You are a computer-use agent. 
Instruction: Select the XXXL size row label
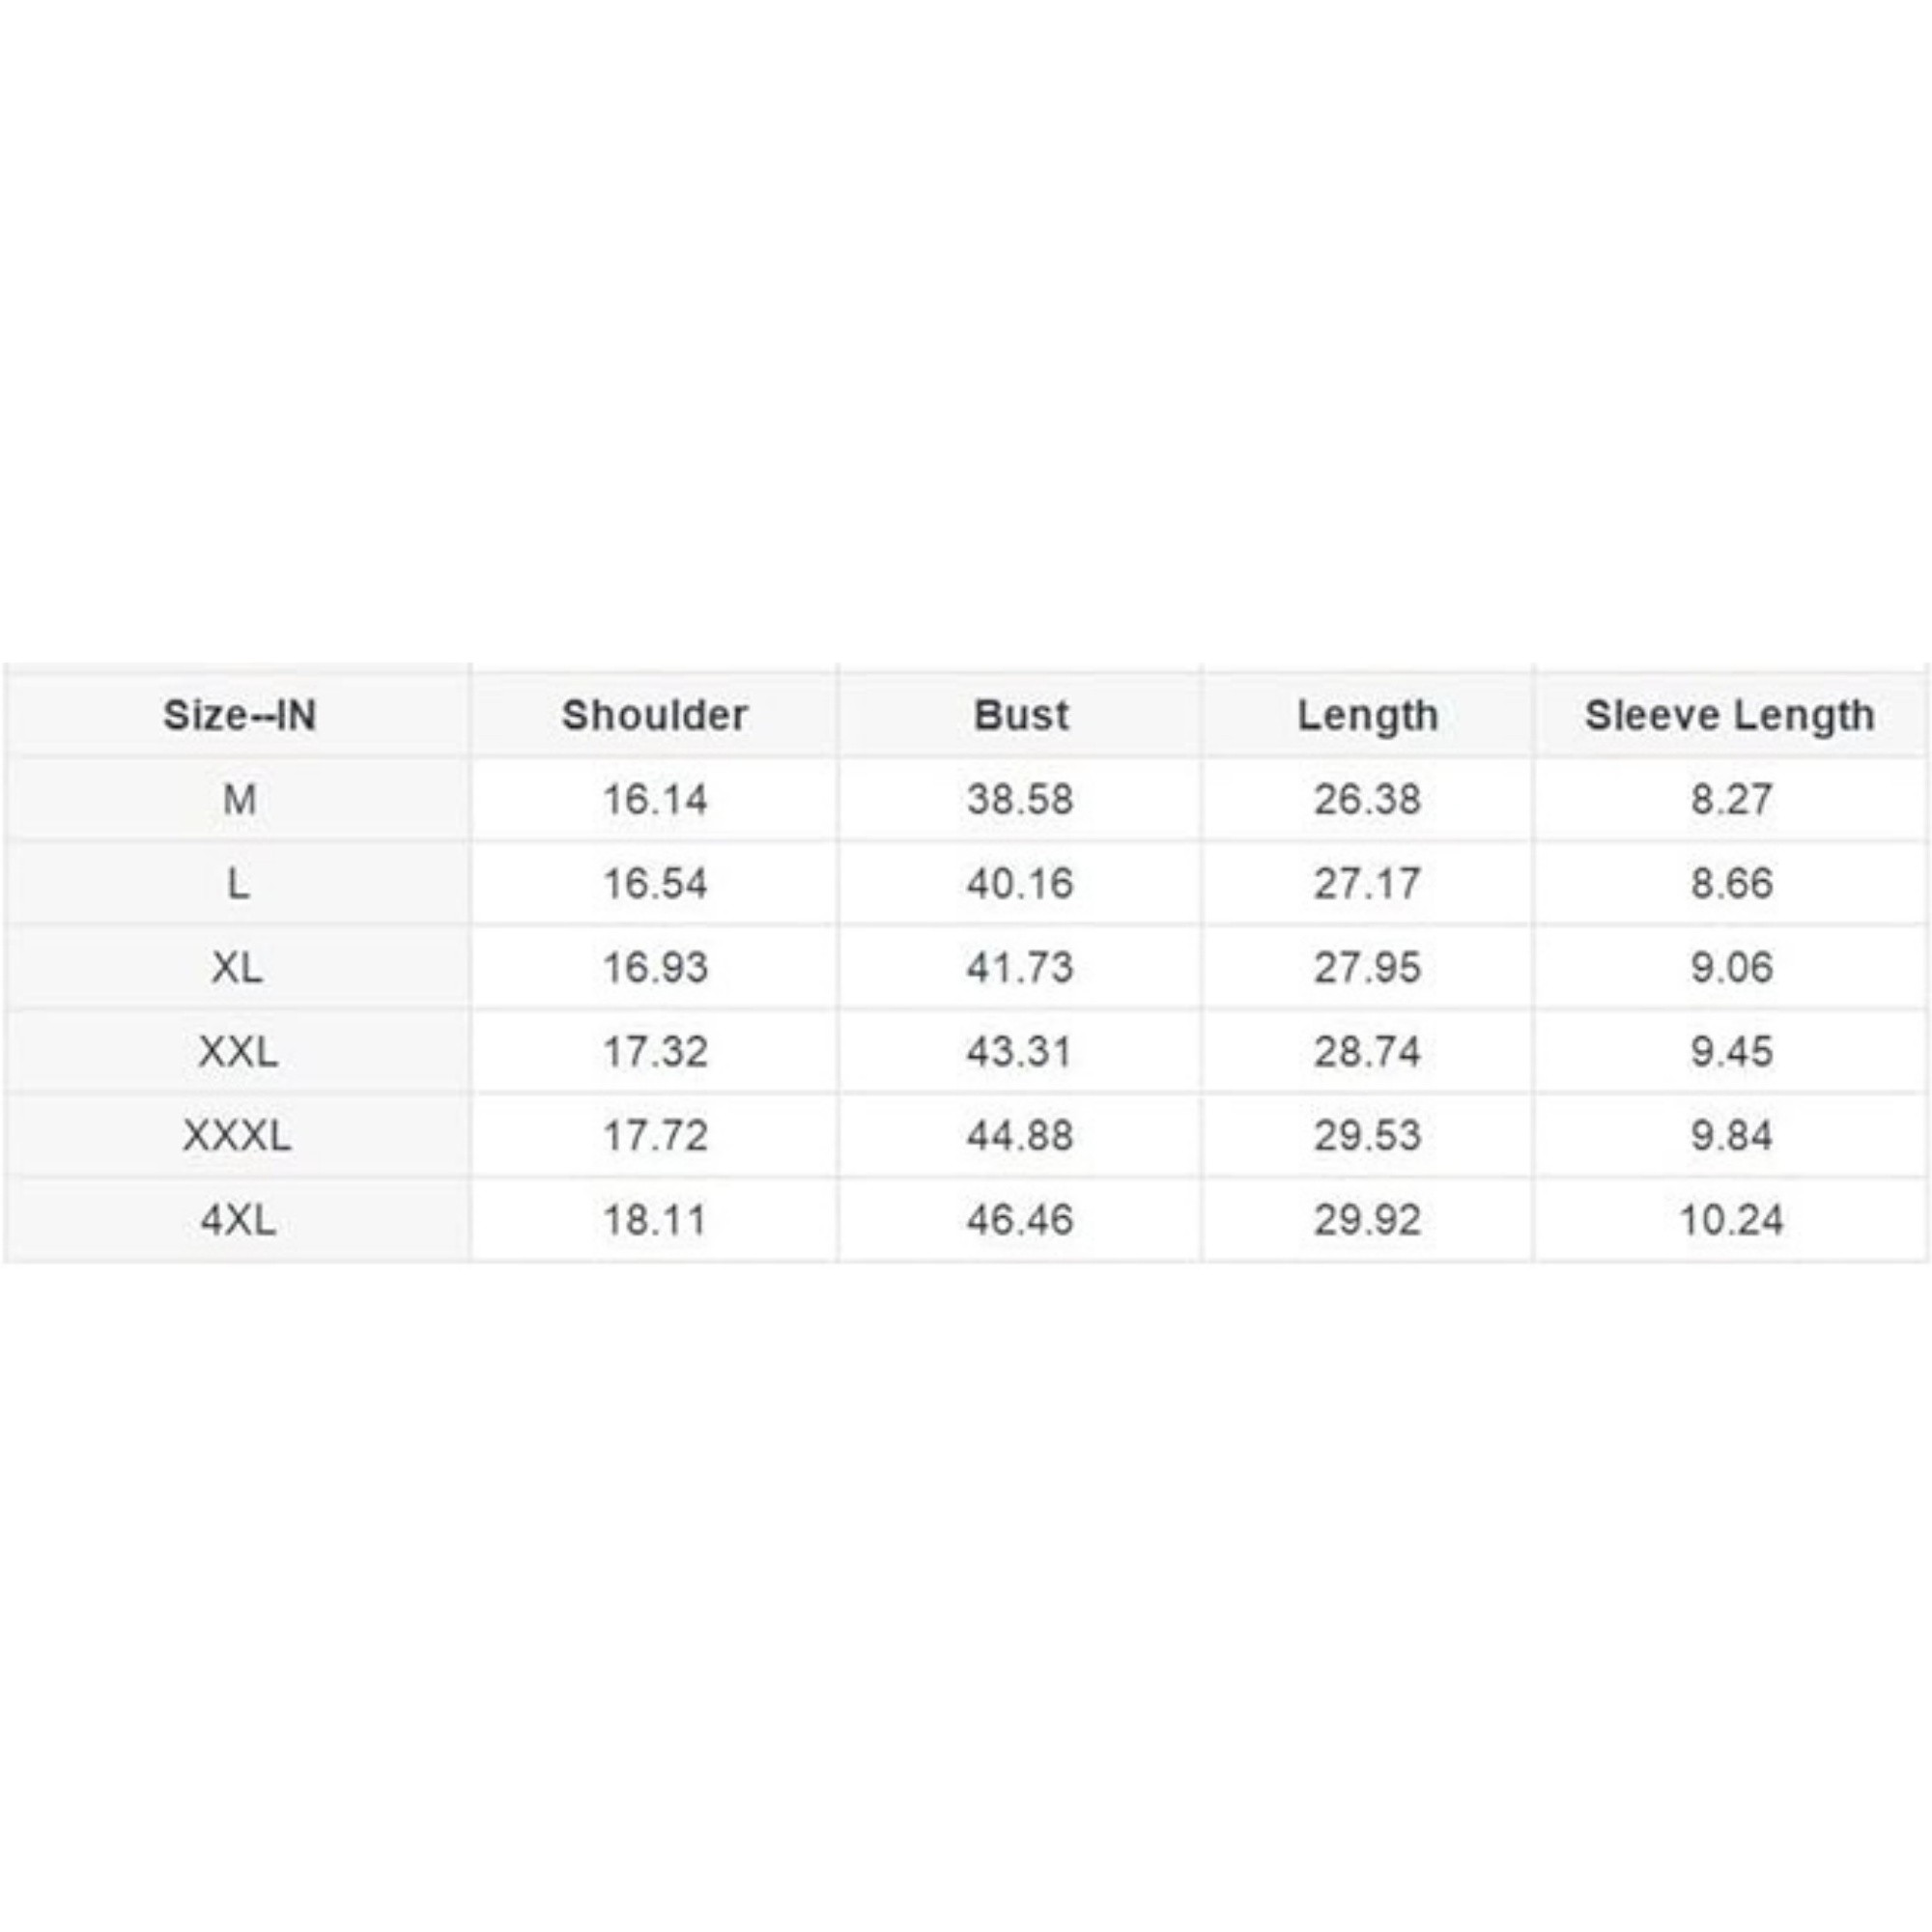(x=238, y=1135)
